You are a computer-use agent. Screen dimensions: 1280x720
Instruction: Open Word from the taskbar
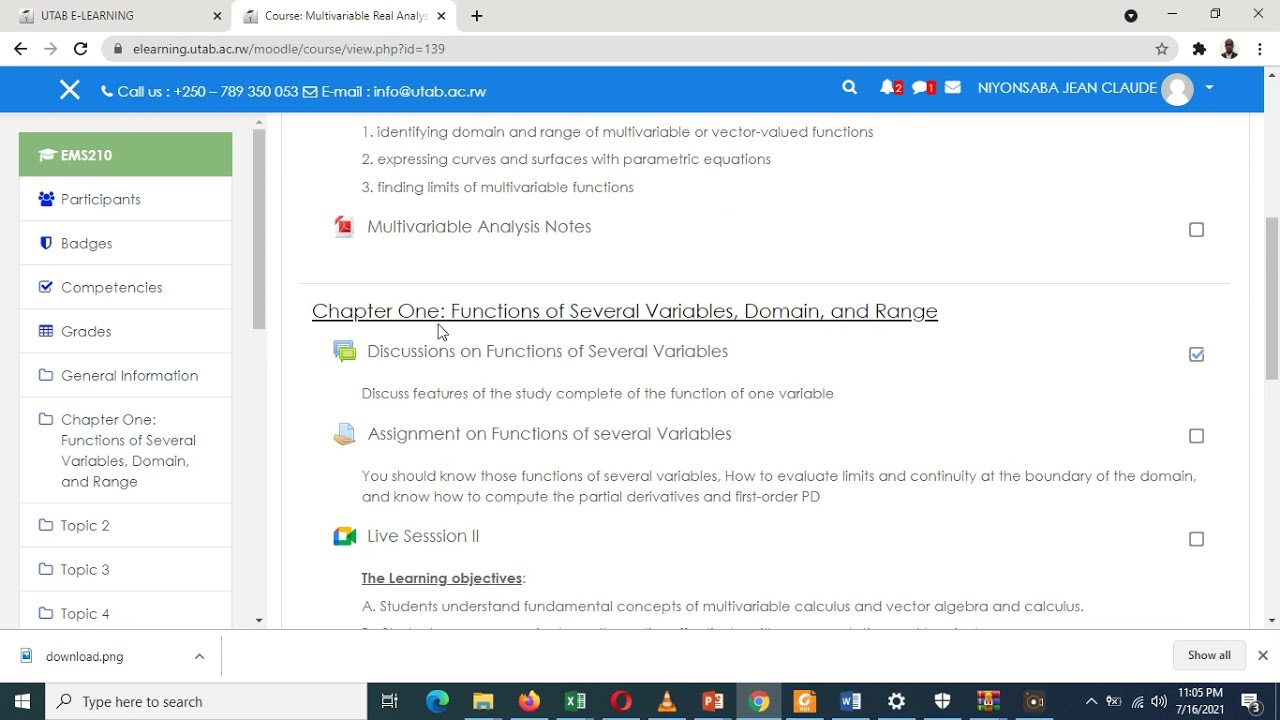pos(851,701)
